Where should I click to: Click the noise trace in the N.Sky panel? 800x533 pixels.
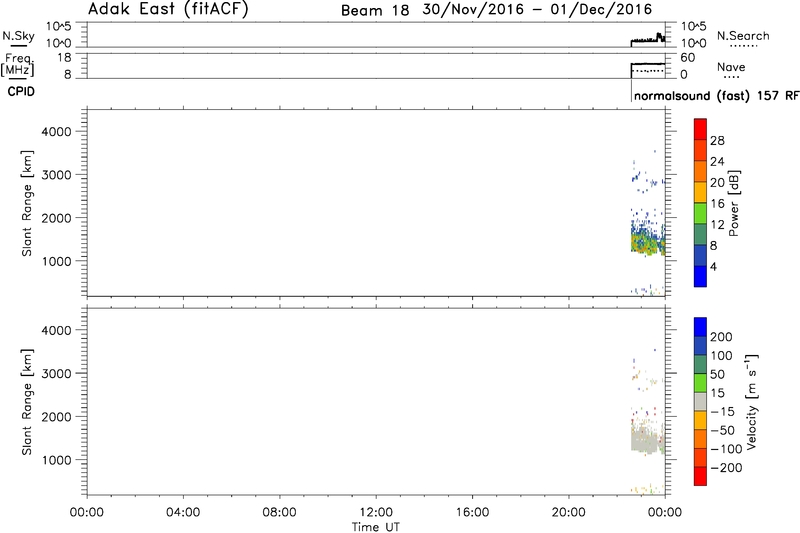648,39
